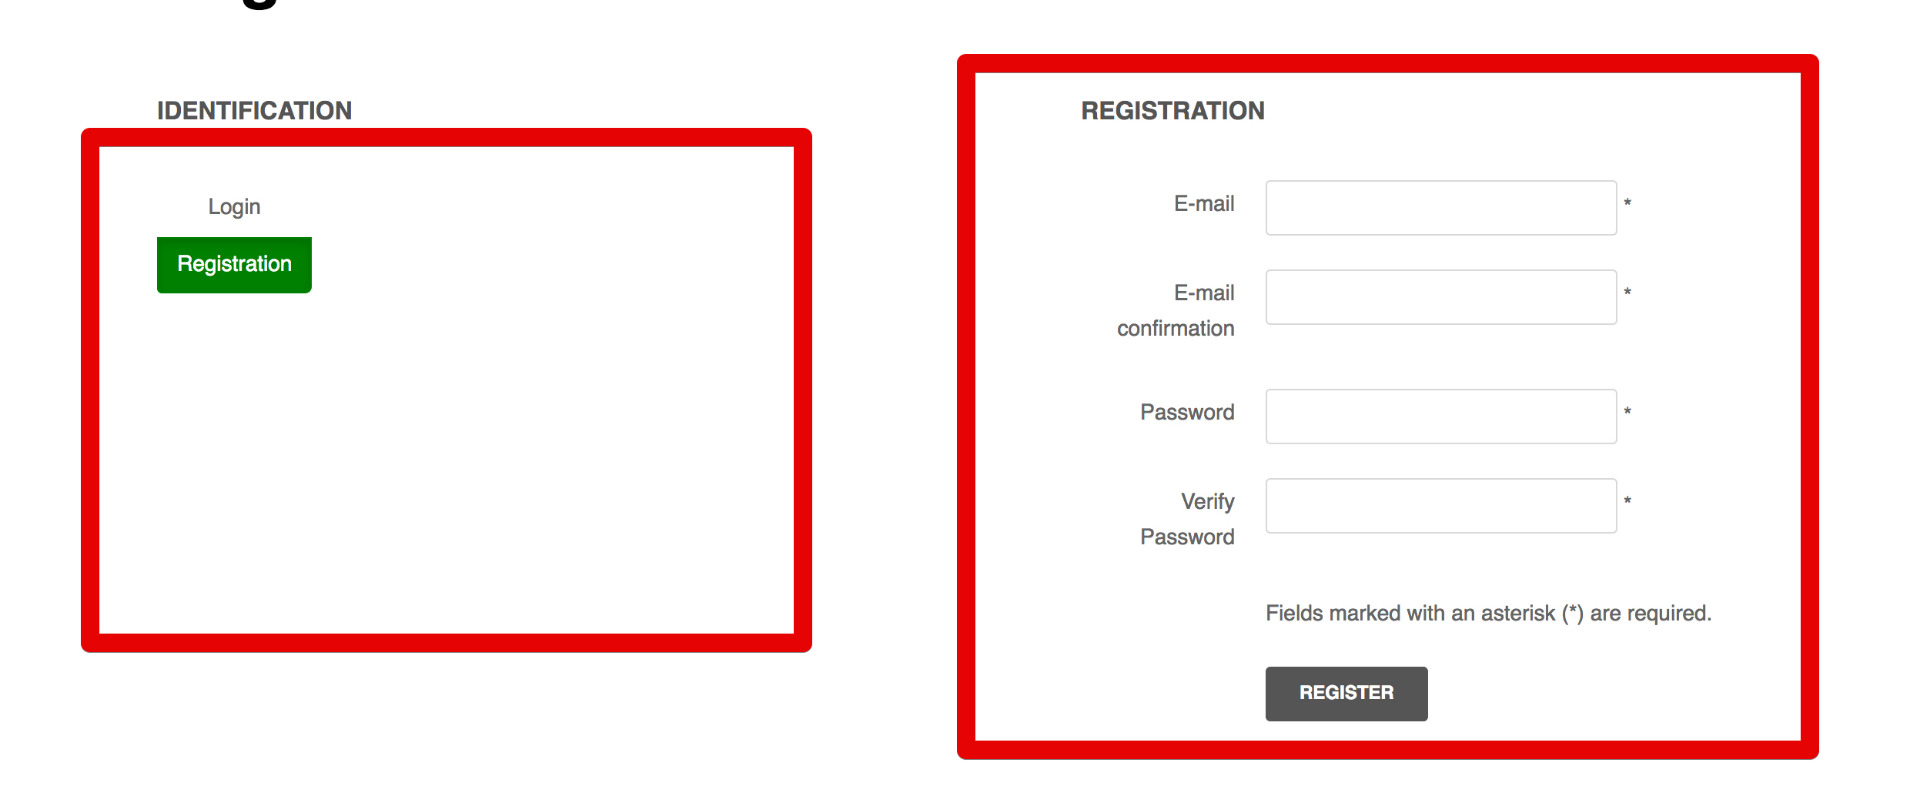Click the asterisk beside E-mail confirmation field
This screenshot has height=788, width=1920.
click(x=1628, y=293)
